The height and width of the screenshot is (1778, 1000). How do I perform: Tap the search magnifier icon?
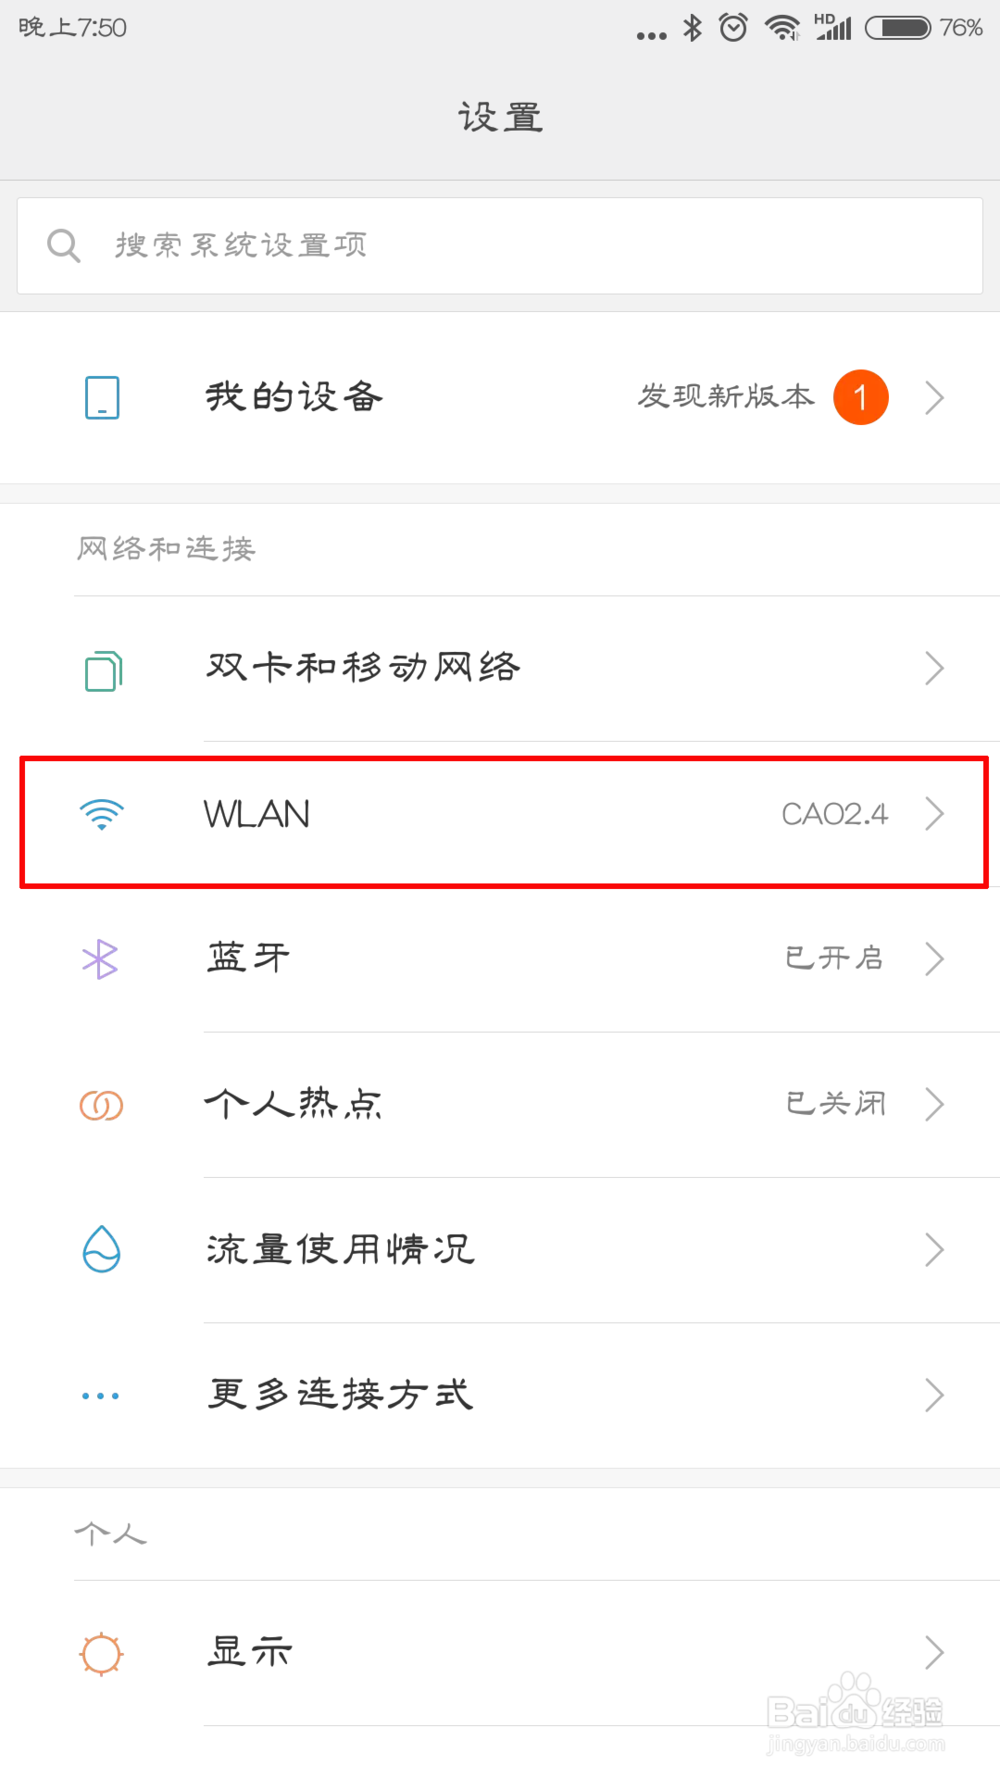[64, 245]
